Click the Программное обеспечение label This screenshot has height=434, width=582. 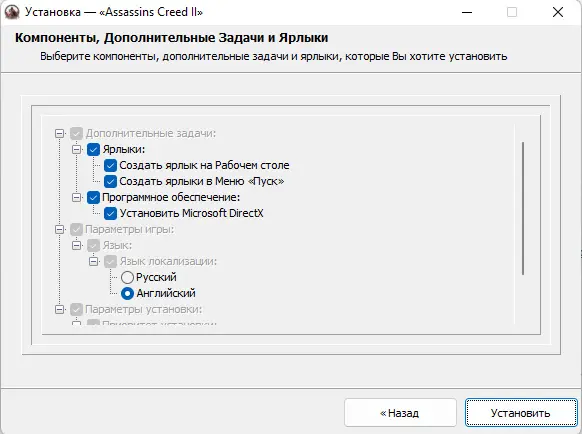click(x=171, y=197)
